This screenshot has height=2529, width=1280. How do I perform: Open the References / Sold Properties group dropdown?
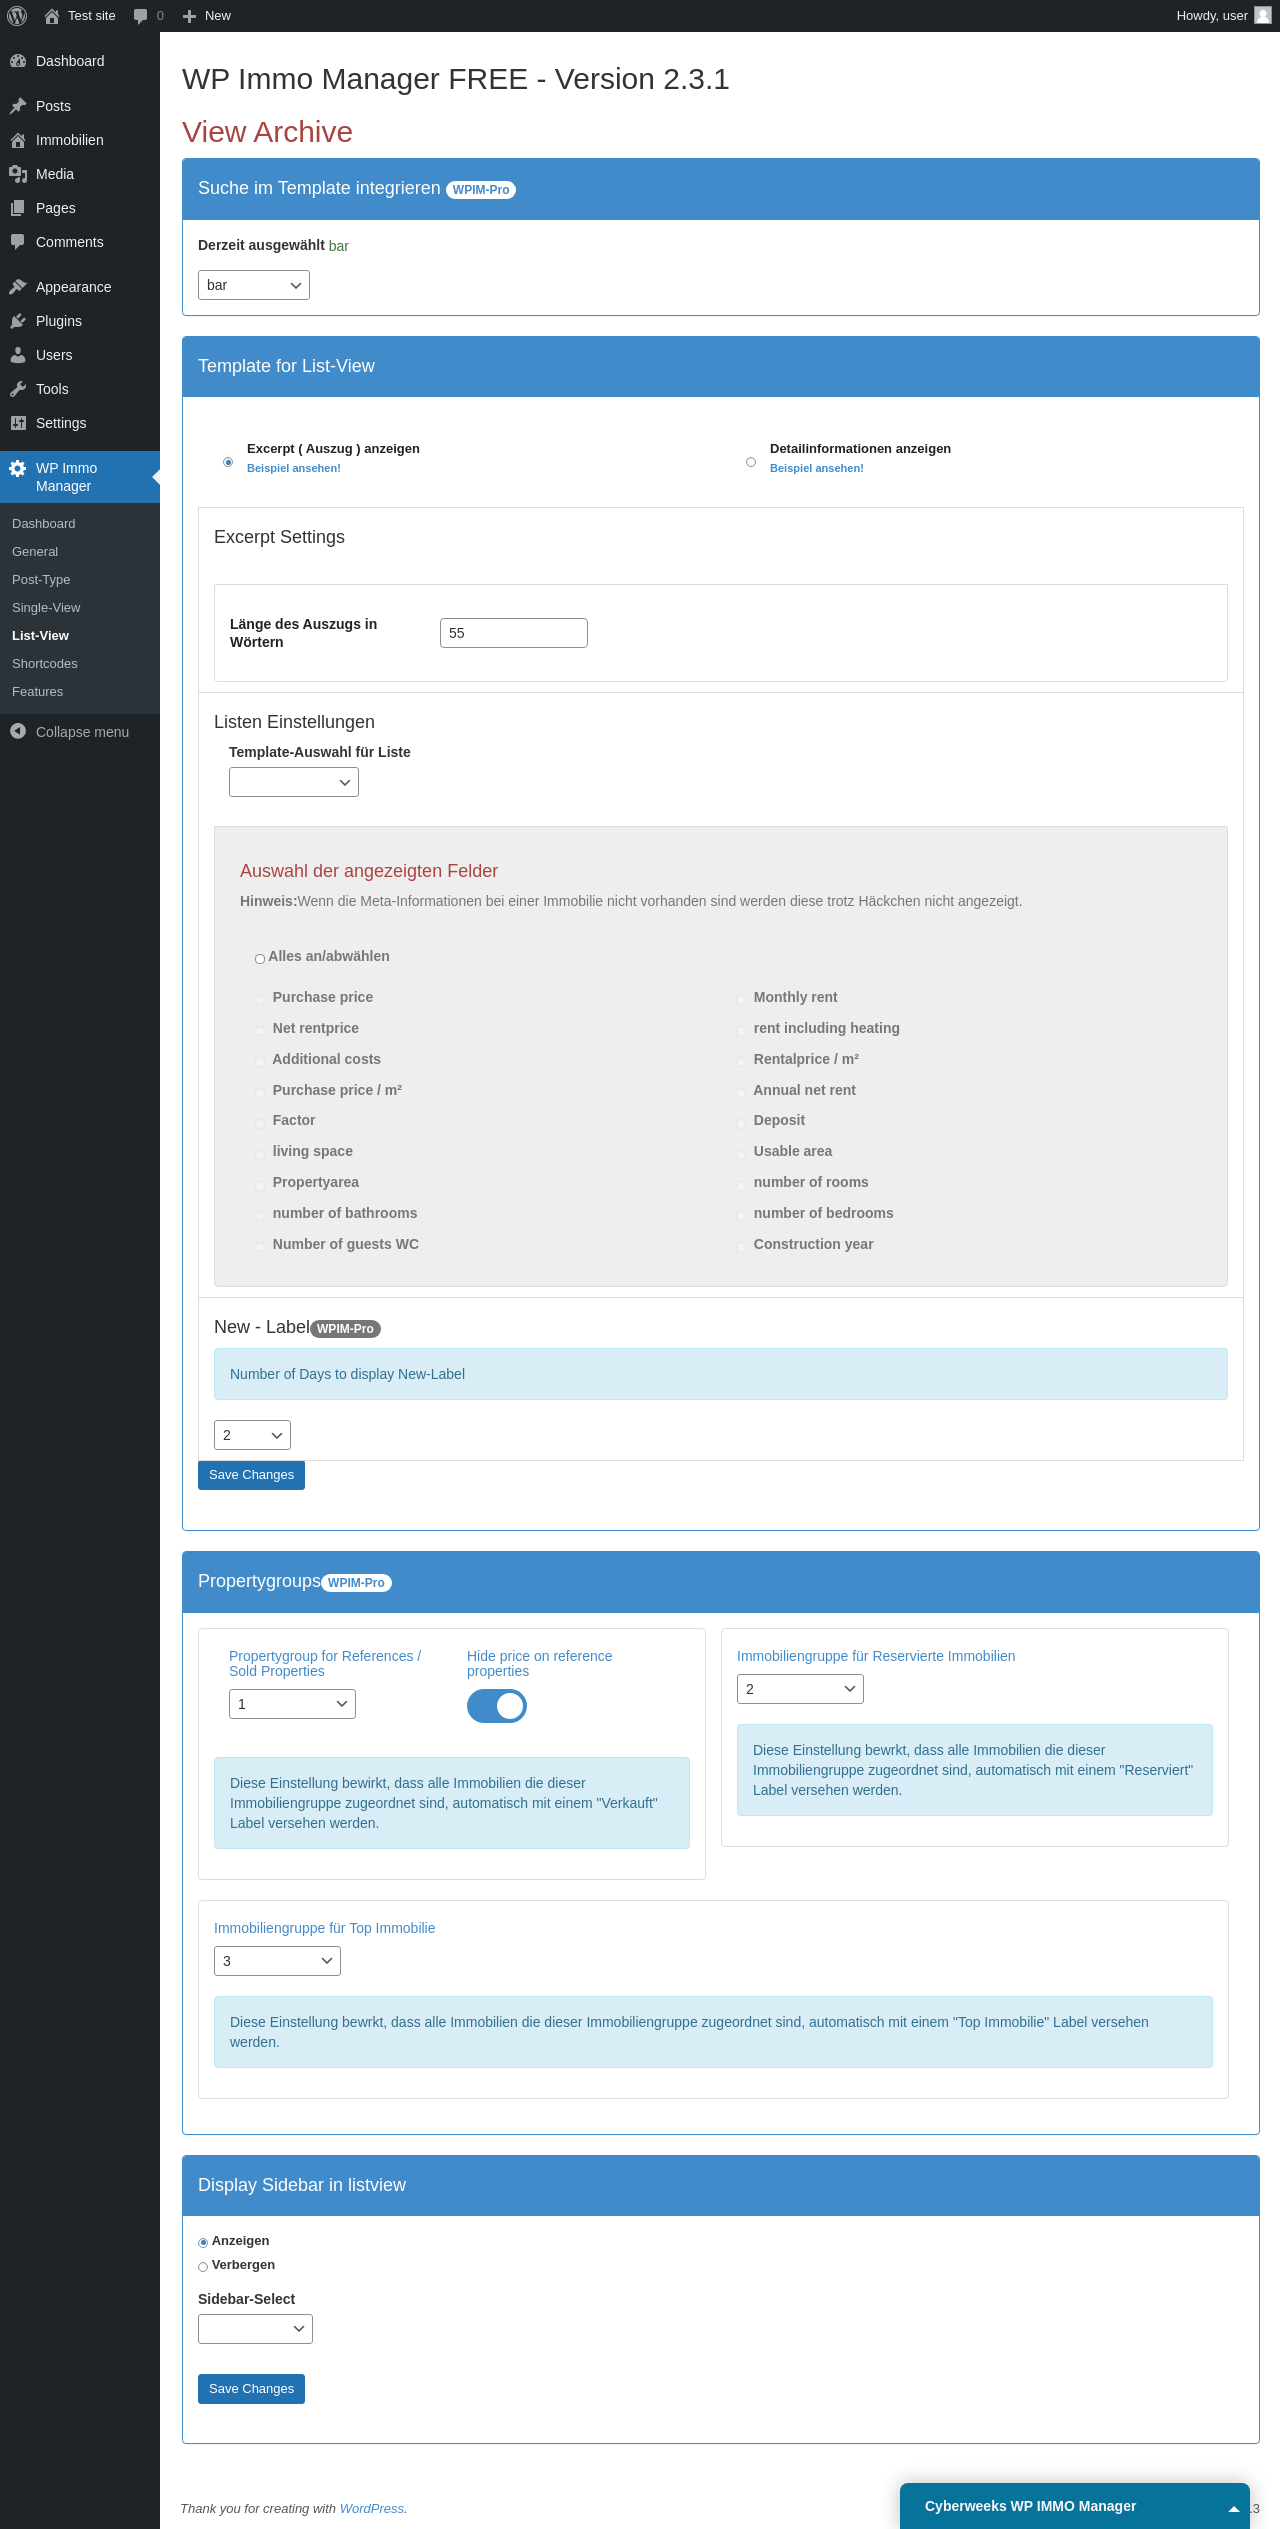coord(292,1704)
